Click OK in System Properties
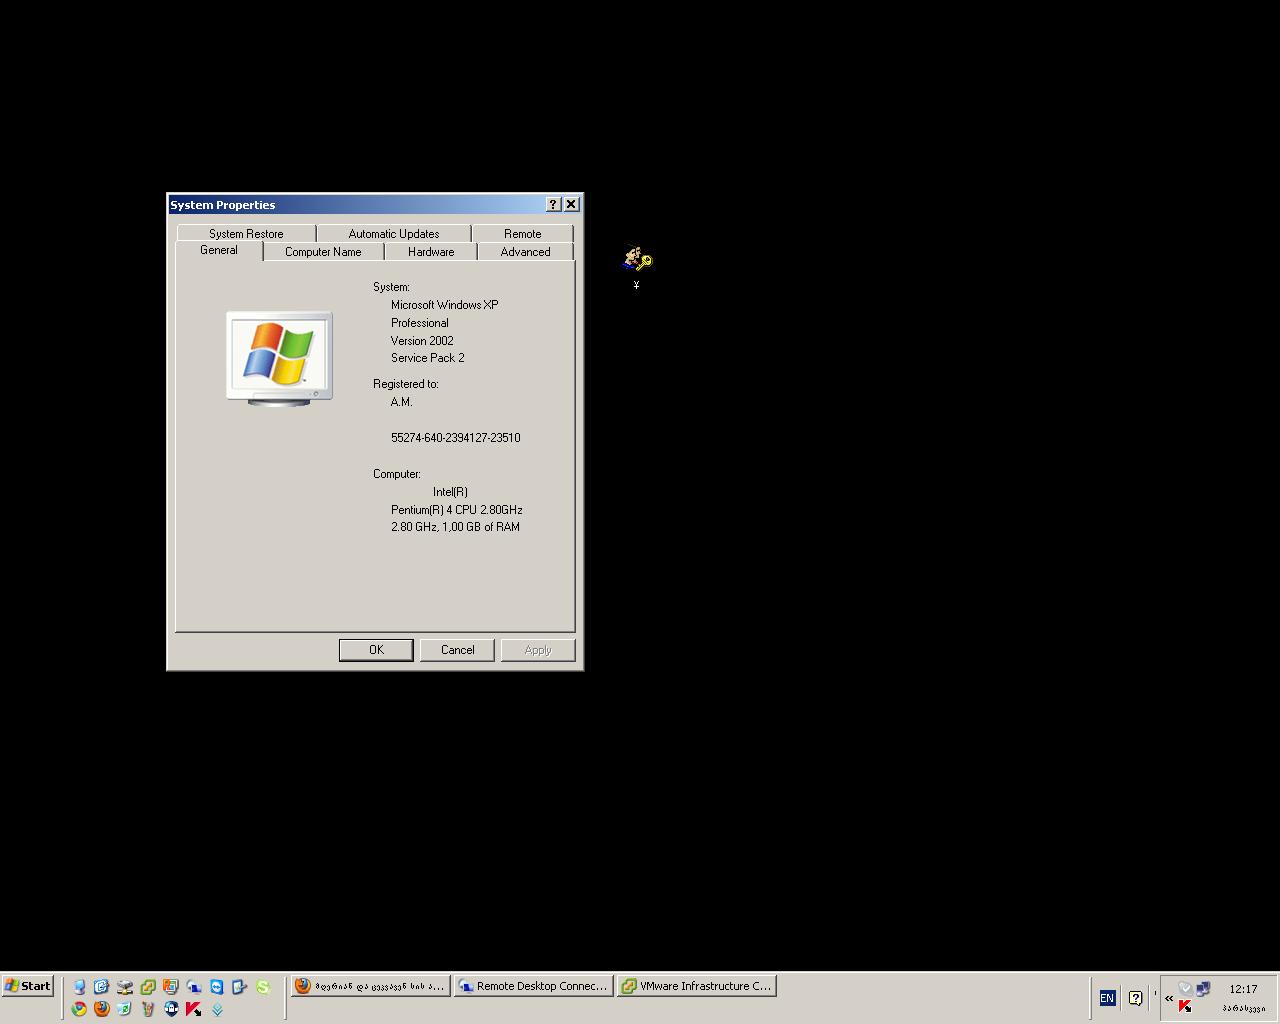 [x=376, y=650]
